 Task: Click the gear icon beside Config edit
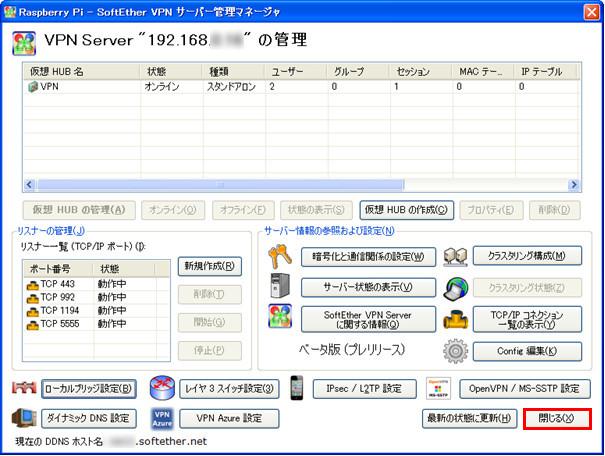[455, 351]
